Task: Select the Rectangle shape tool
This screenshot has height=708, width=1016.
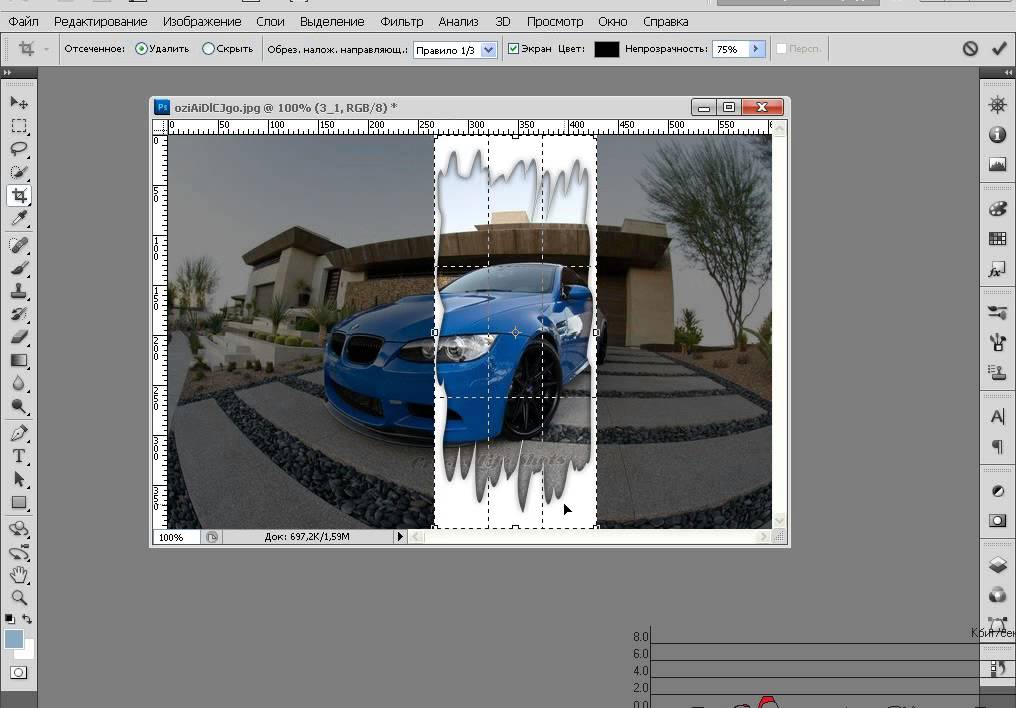Action: 19,503
